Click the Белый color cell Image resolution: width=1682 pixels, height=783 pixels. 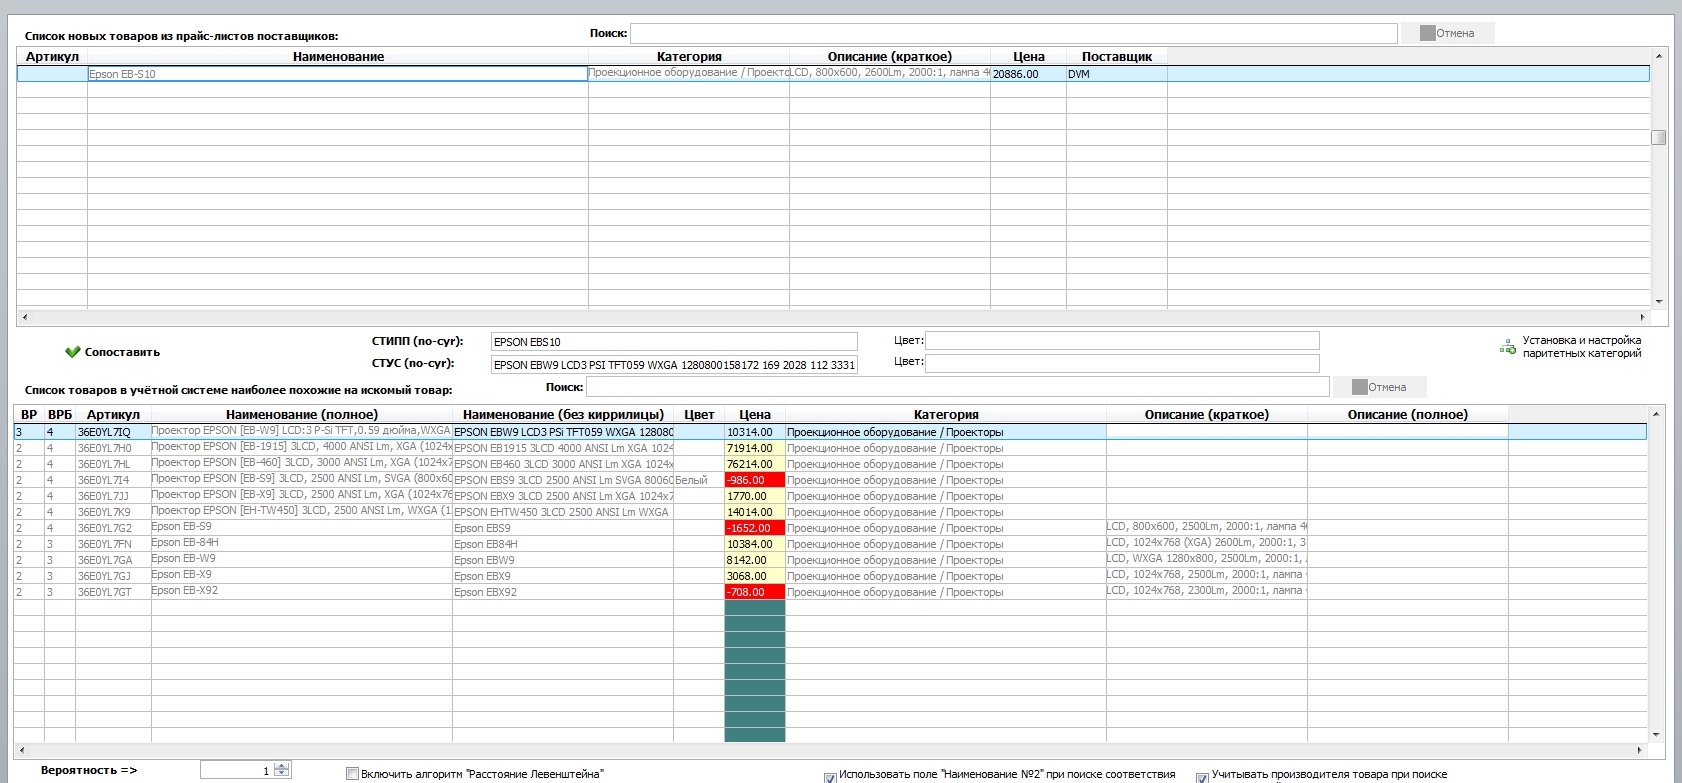pyautogui.click(x=699, y=480)
